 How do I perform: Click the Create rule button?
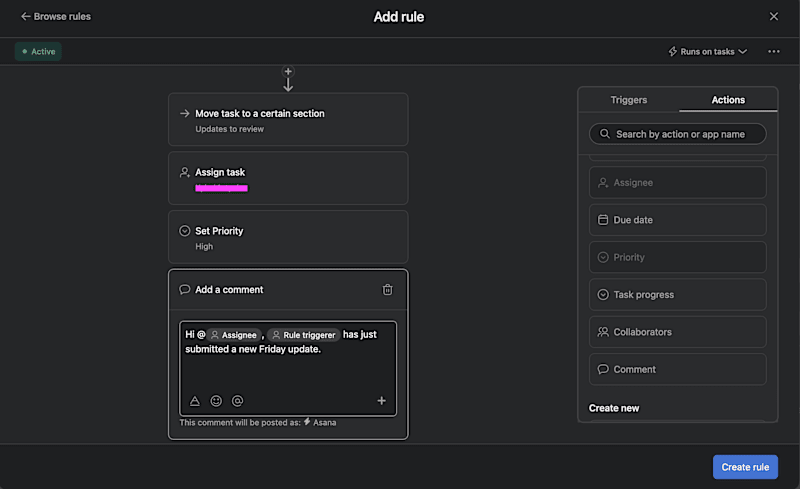coord(745,467)
